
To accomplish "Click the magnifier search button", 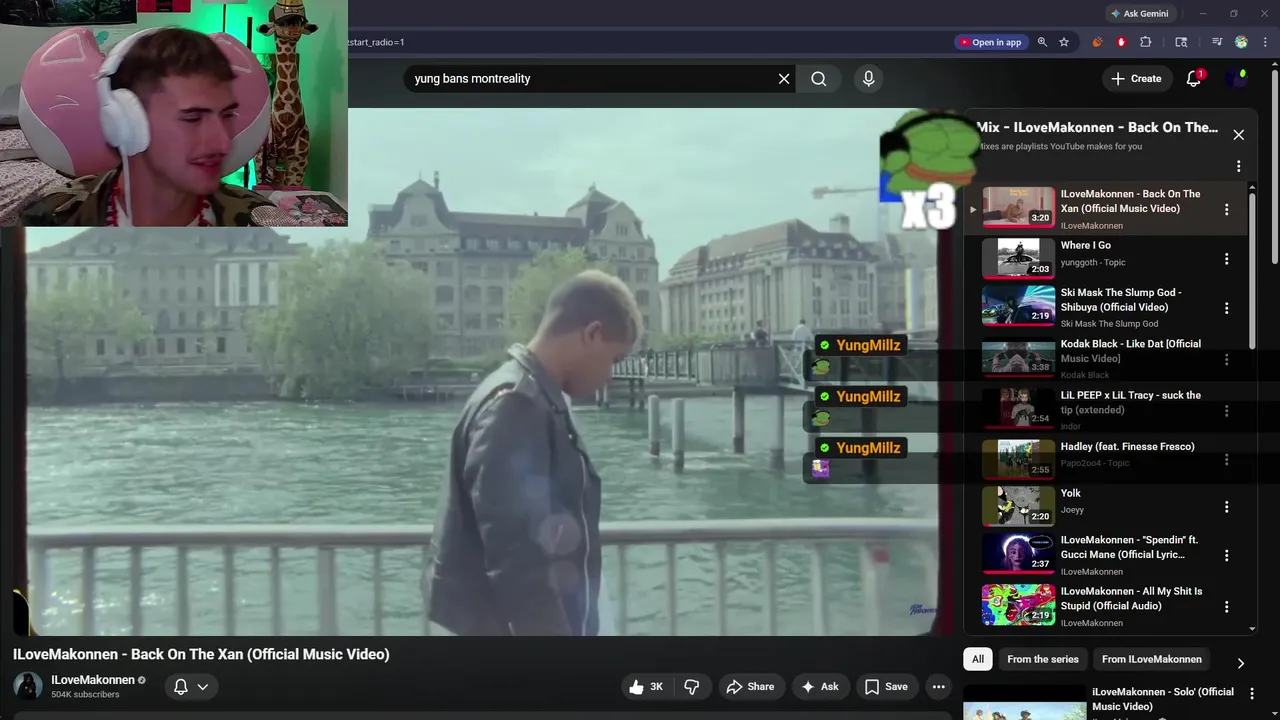I will 819,79.
